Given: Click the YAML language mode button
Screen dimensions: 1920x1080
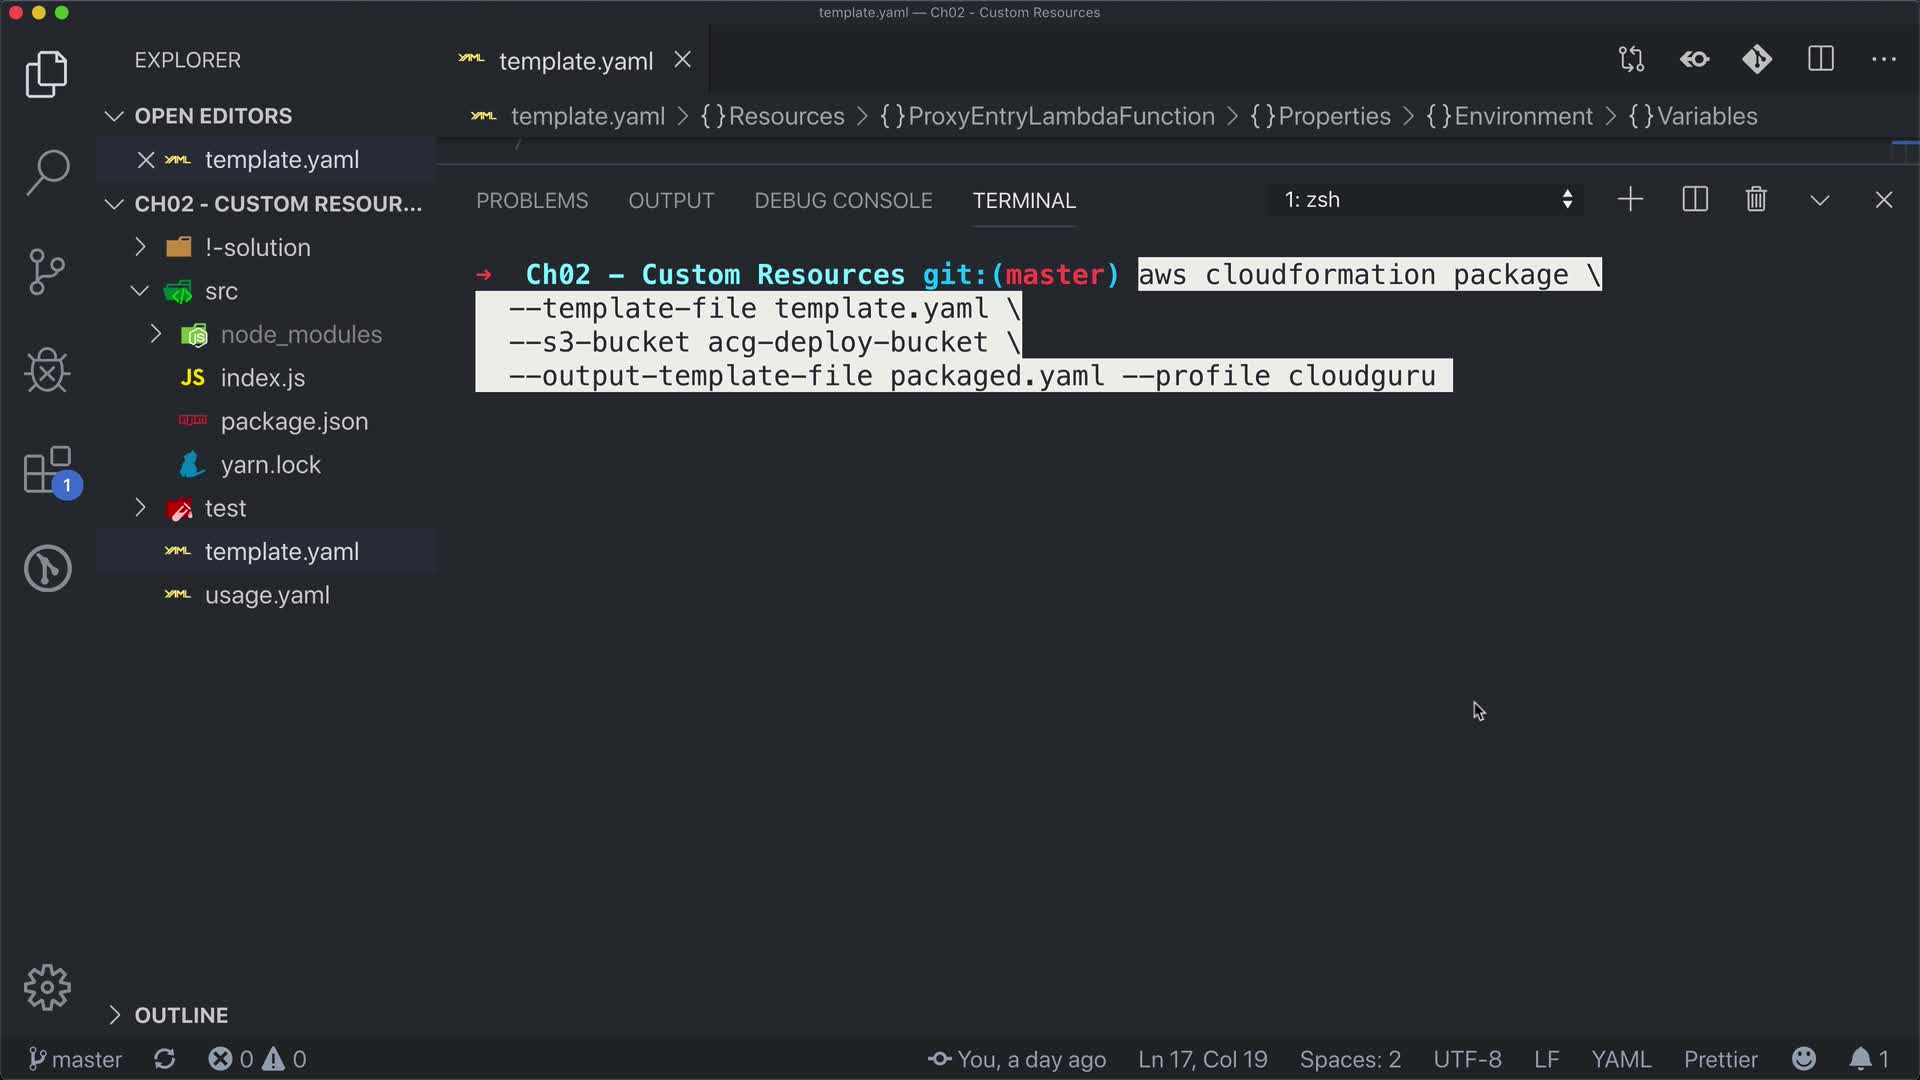Looking at the screenshot, I should (x=1621, y=1059).
